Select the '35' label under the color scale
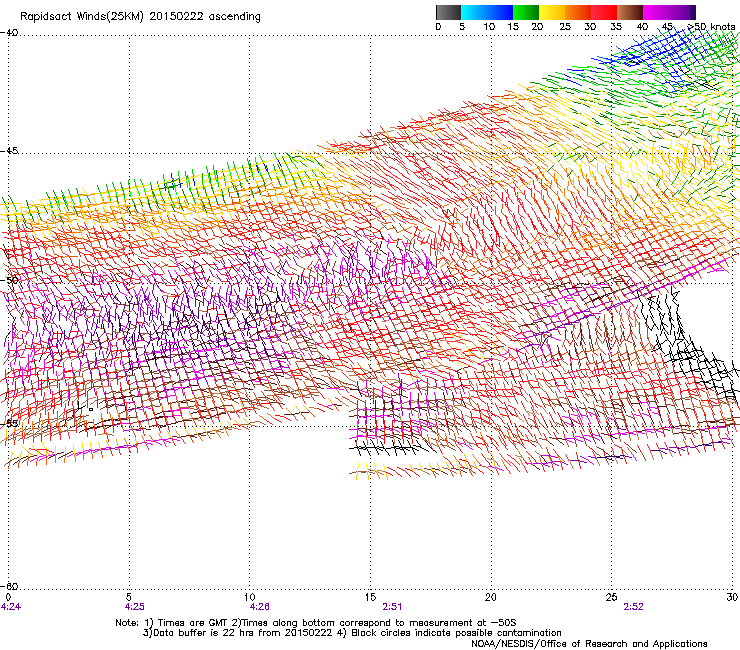 point(616,27)
